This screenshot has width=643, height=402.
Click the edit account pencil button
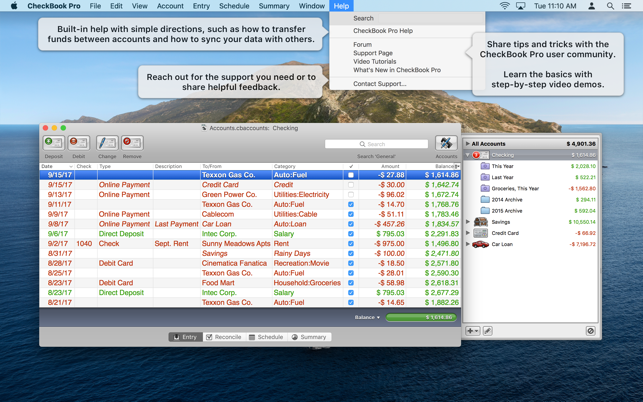point(488,331)
